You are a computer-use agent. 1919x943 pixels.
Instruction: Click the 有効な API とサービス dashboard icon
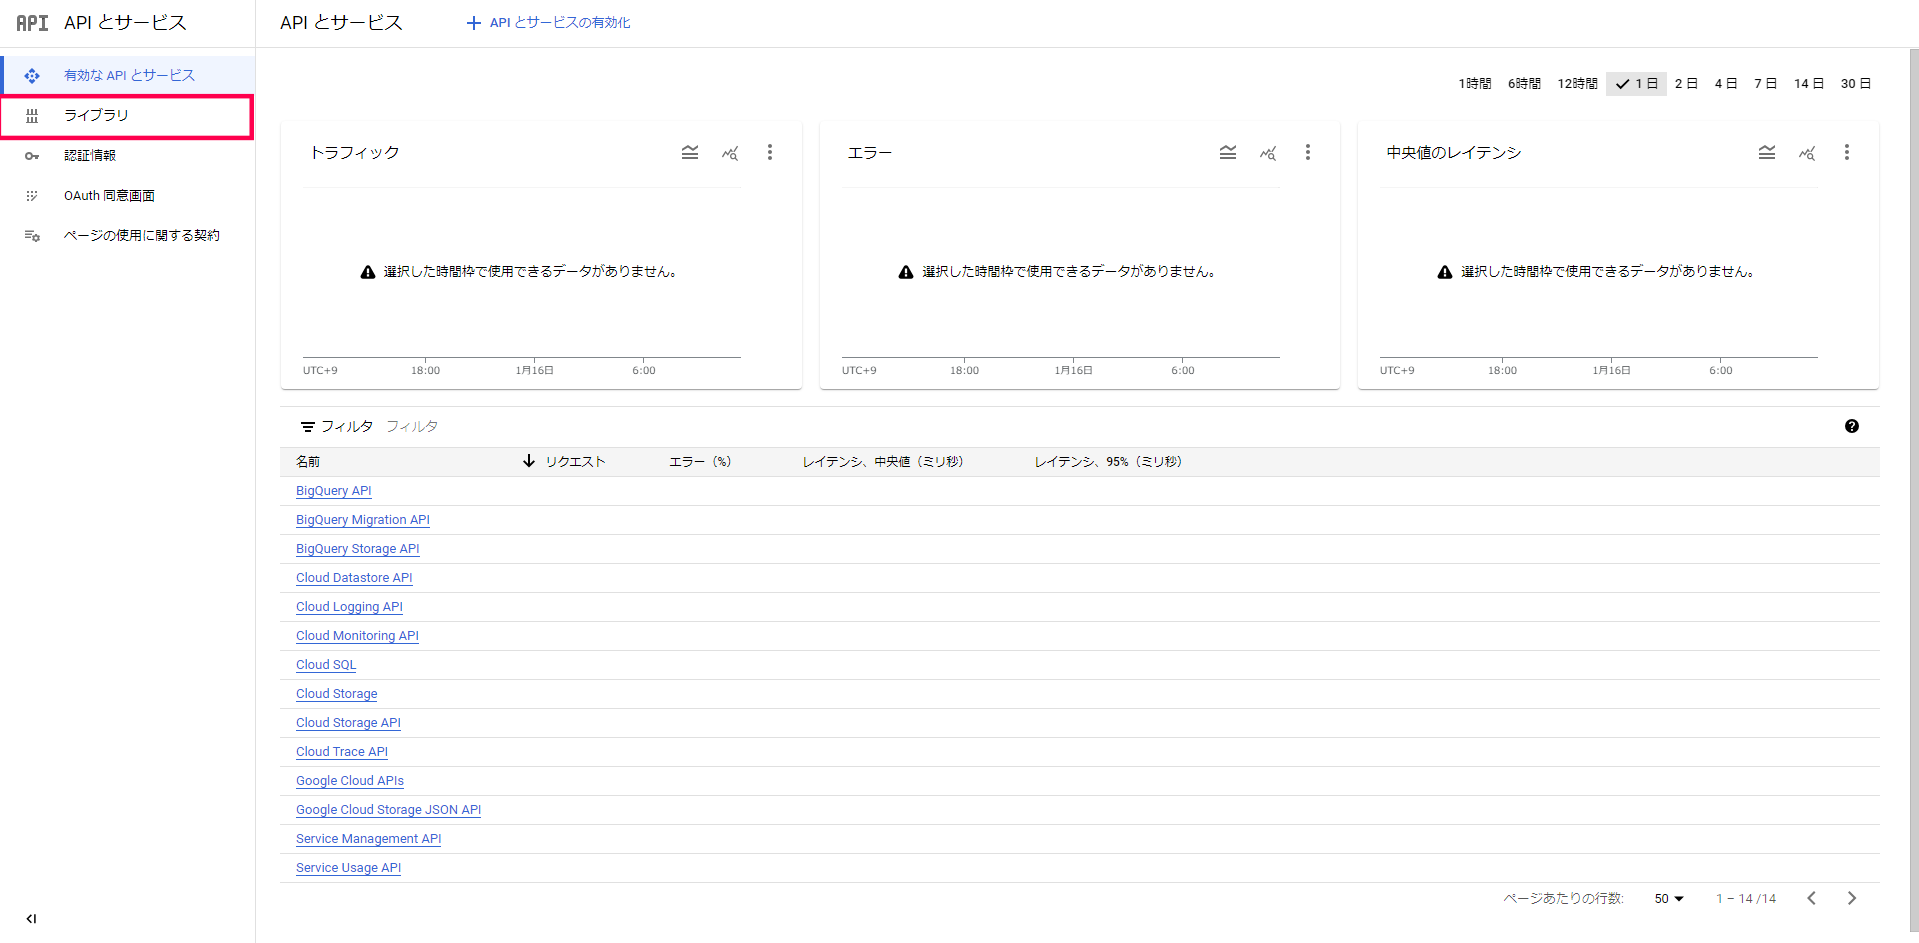pyautogui.click(x=32, y=75)
